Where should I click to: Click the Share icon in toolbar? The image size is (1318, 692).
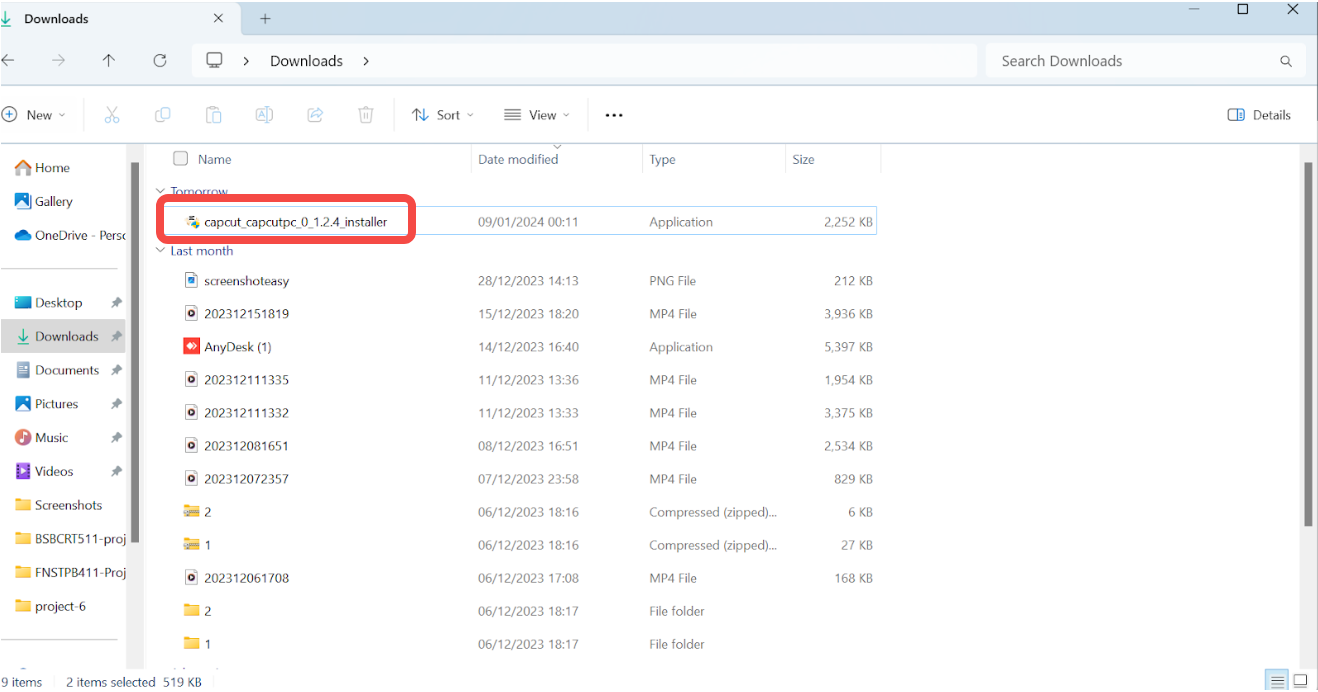pyautogui.click(x=315, y=115)
